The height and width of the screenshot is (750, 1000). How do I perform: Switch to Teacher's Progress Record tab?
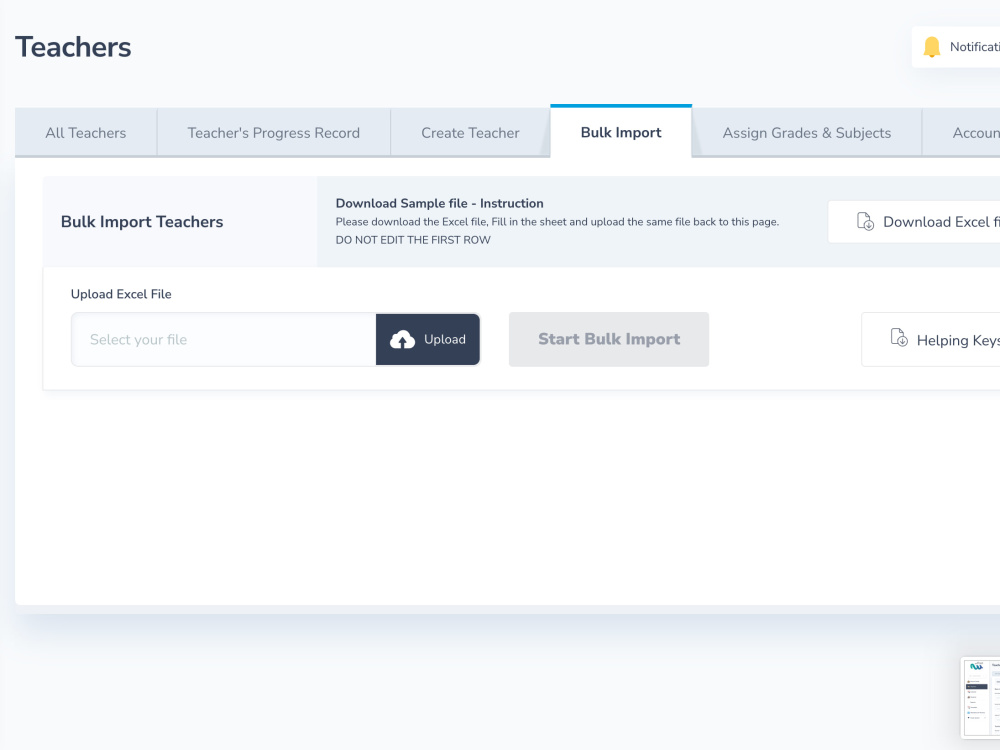274,133
